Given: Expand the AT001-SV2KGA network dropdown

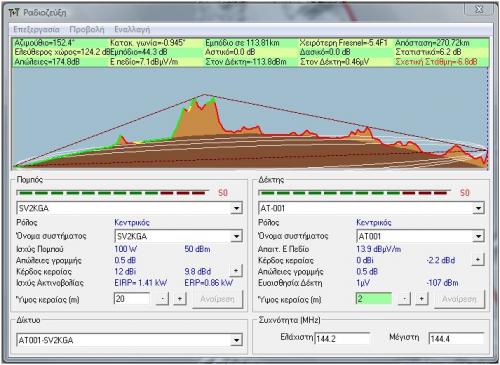Looking at the screenshot, I should point(236,340).
